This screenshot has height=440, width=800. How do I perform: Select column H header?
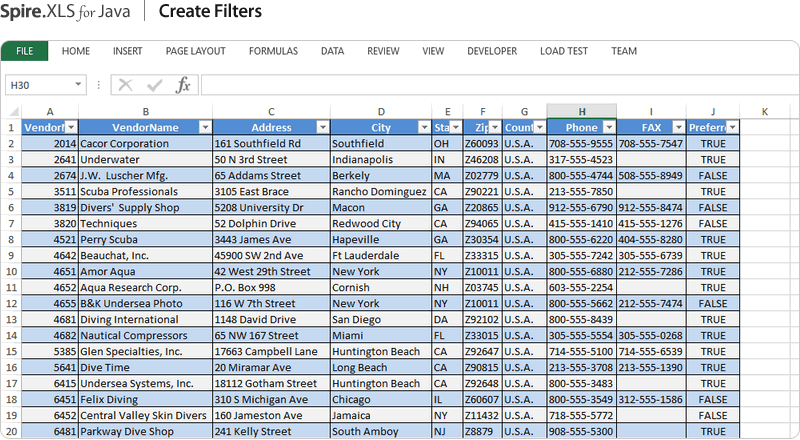pos(582,112)
